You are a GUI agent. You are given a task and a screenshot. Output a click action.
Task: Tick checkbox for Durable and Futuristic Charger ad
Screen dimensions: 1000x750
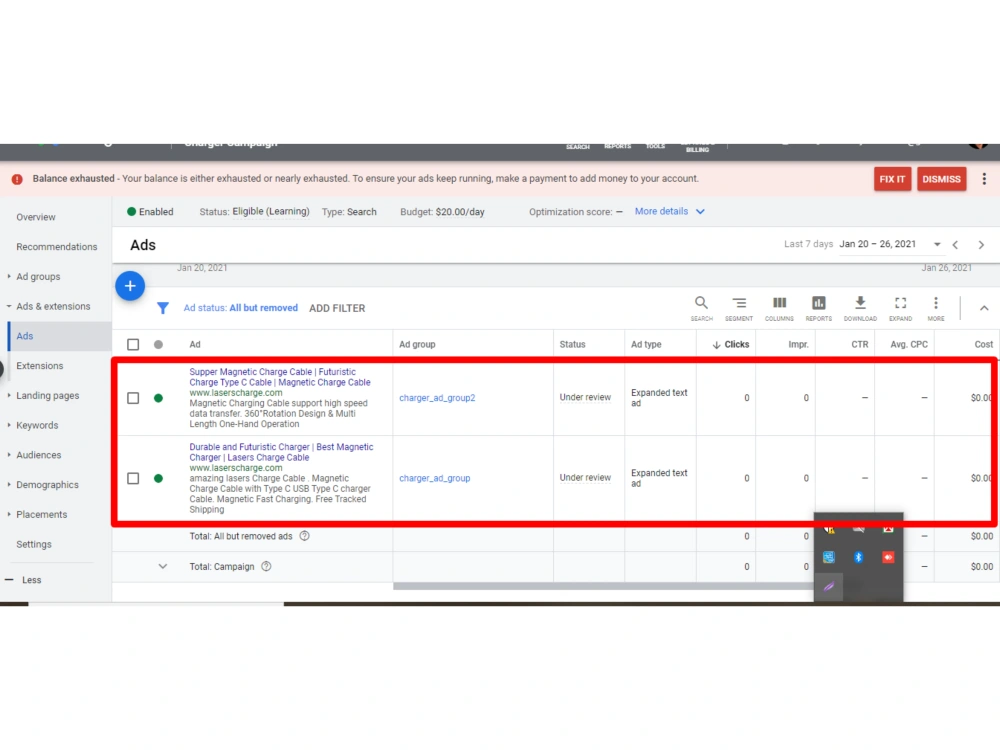point(133,478)
